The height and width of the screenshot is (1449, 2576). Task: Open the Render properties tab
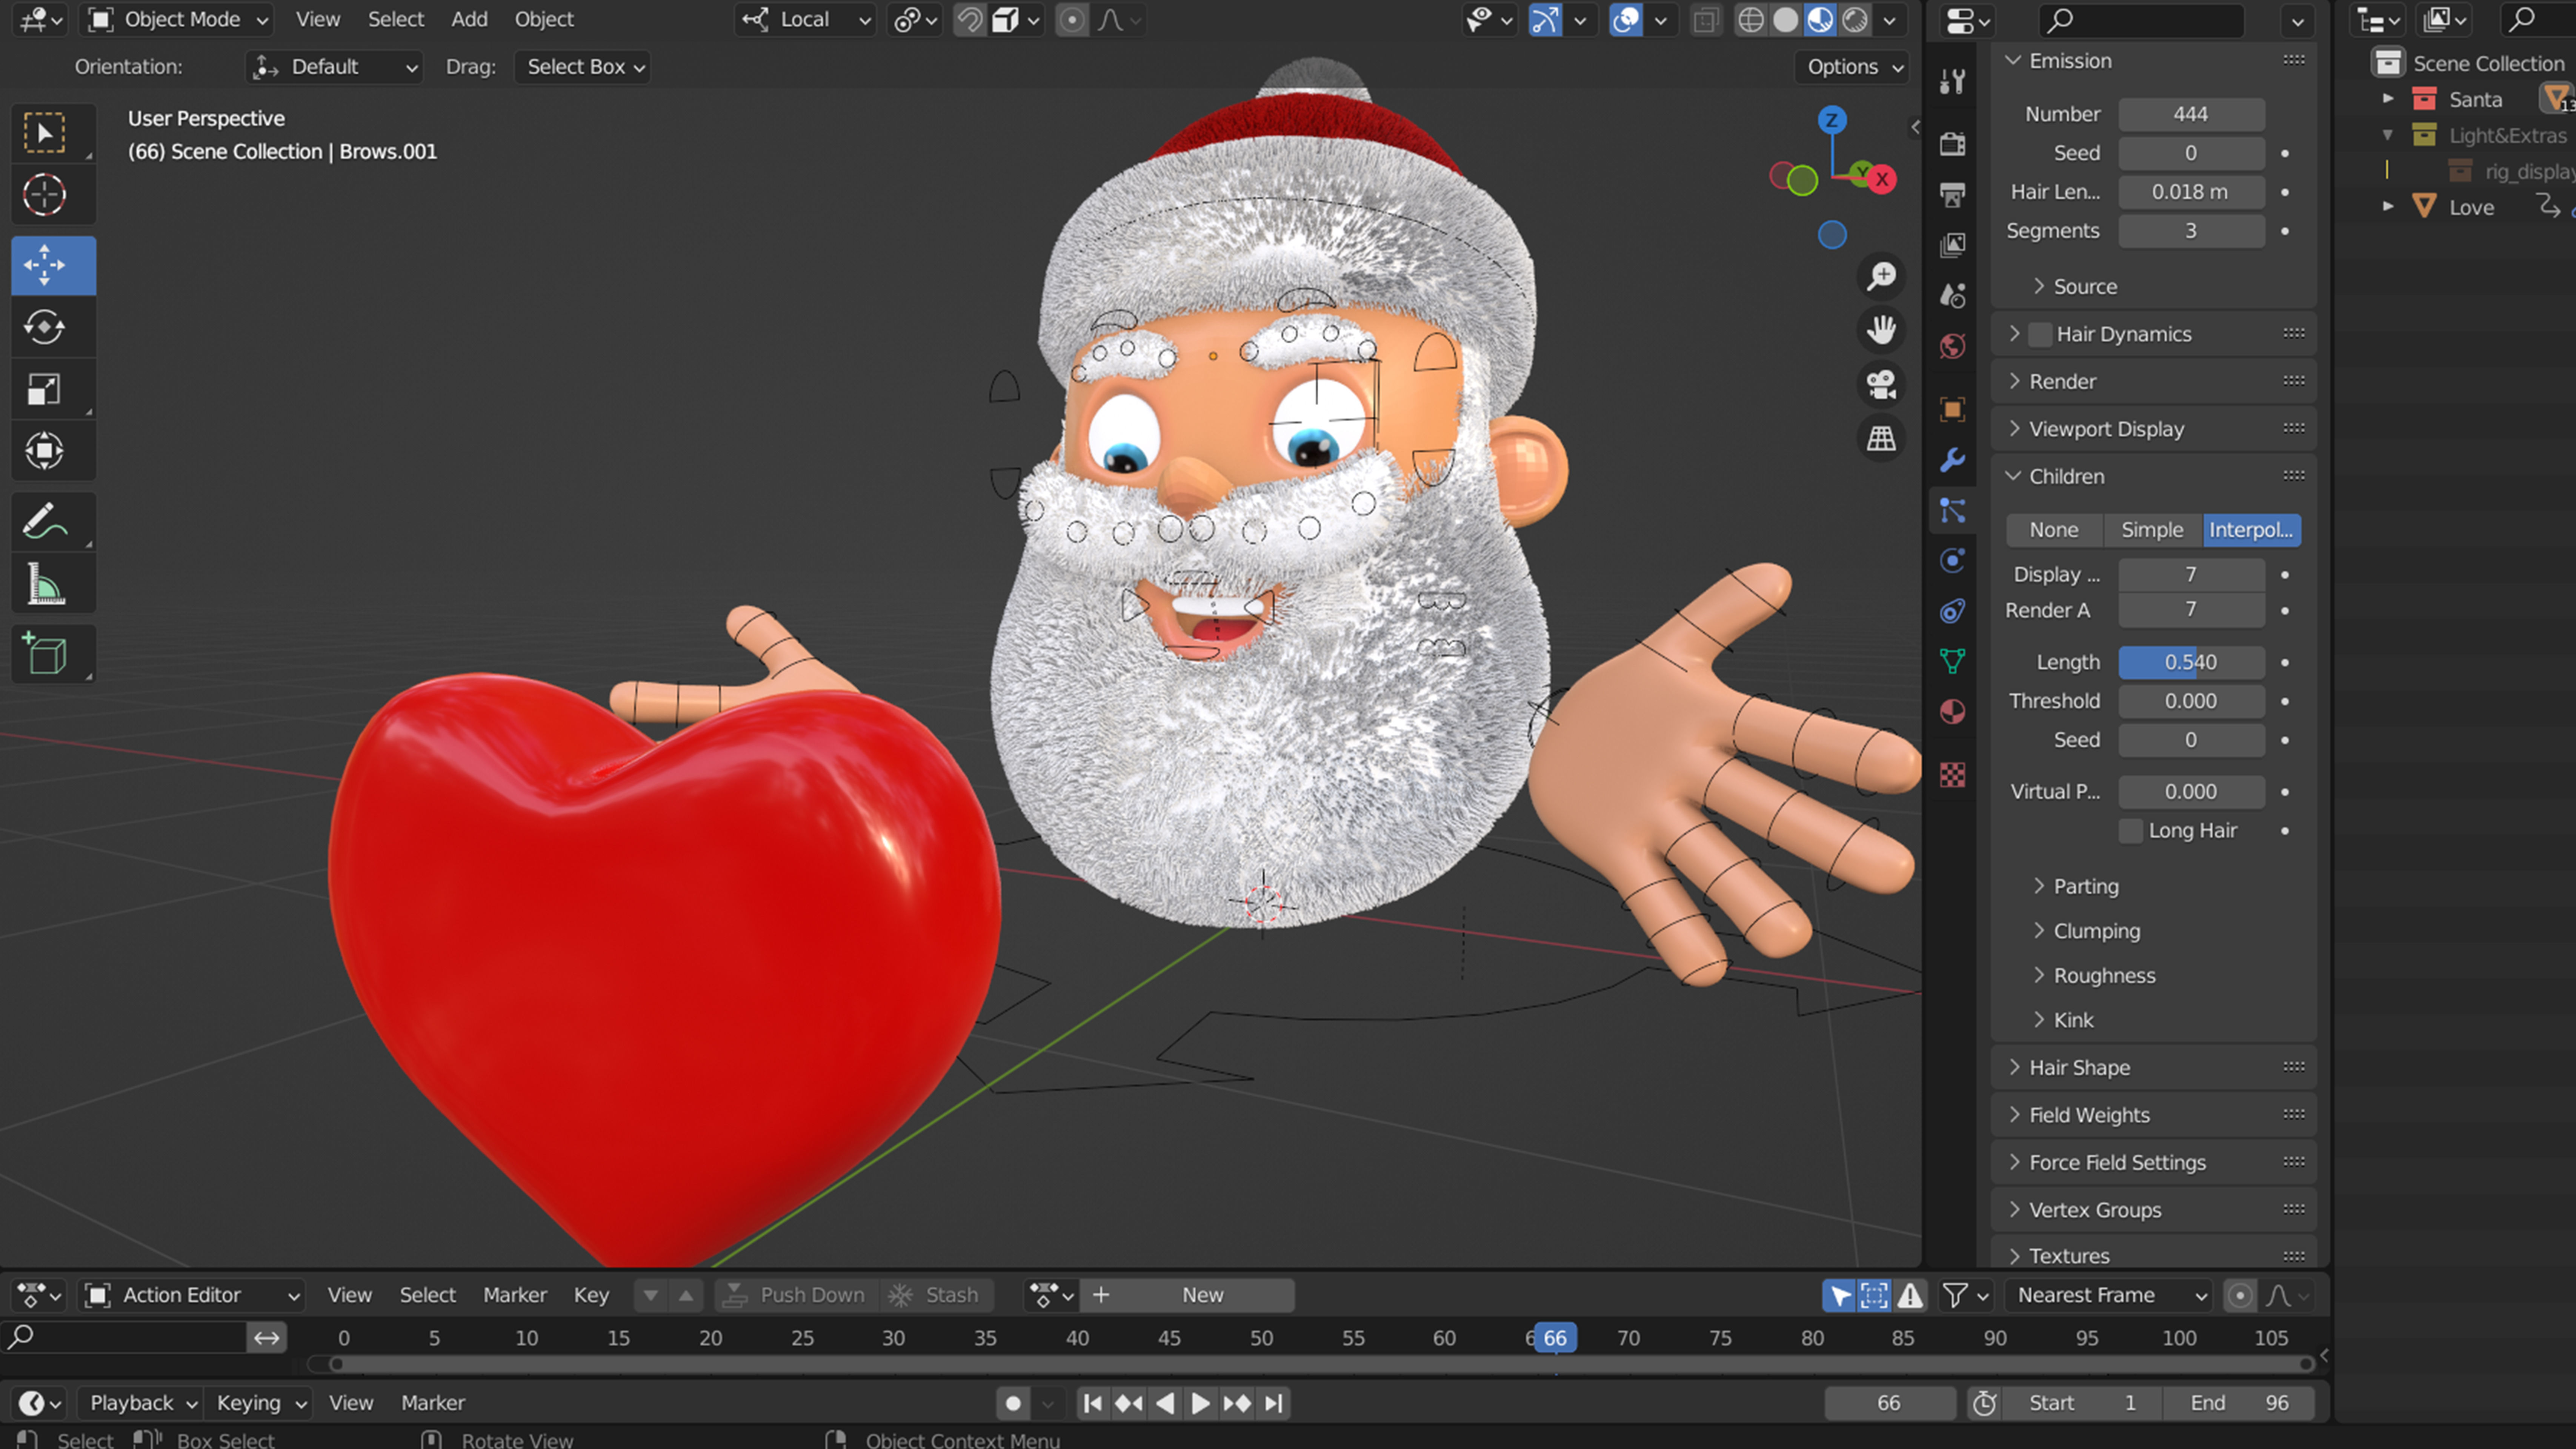coord(1952,144)
